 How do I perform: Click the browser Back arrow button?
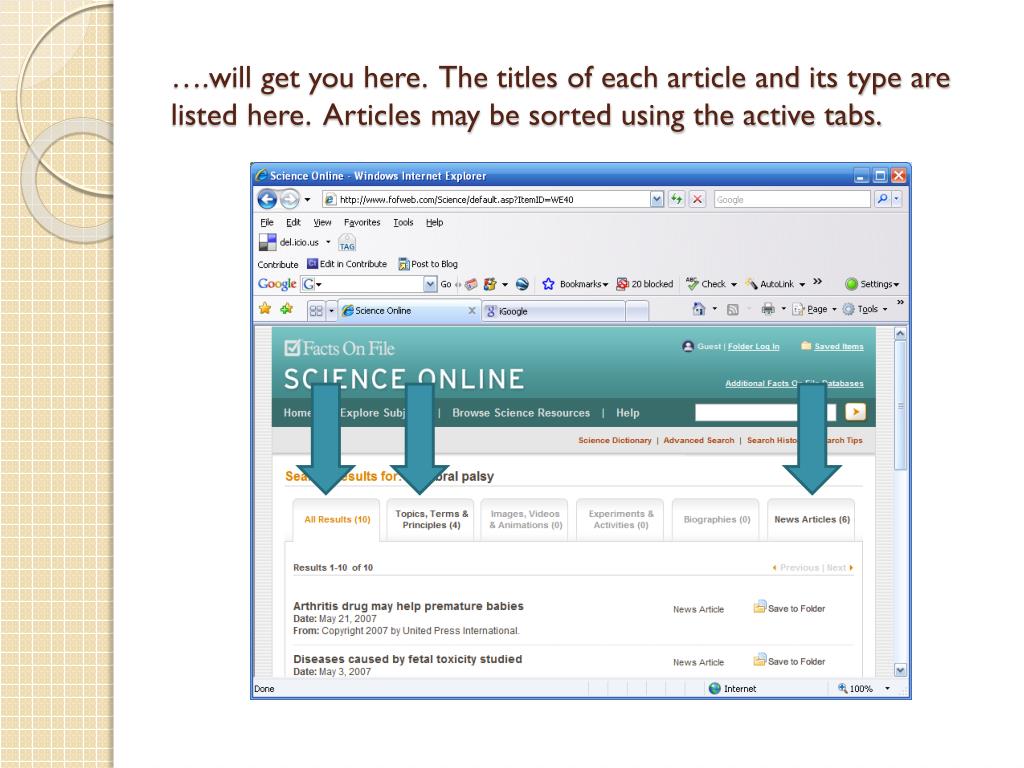pos(267,199)
